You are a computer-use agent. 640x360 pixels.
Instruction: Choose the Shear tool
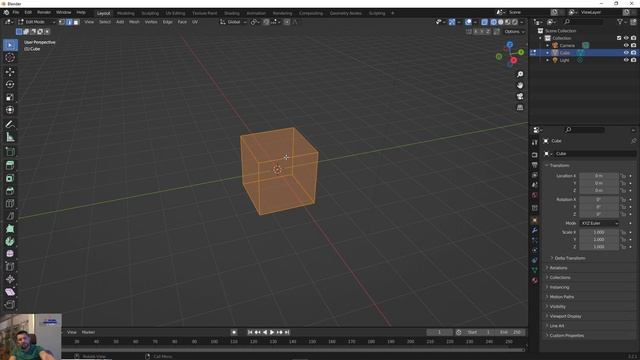point(10,292)
